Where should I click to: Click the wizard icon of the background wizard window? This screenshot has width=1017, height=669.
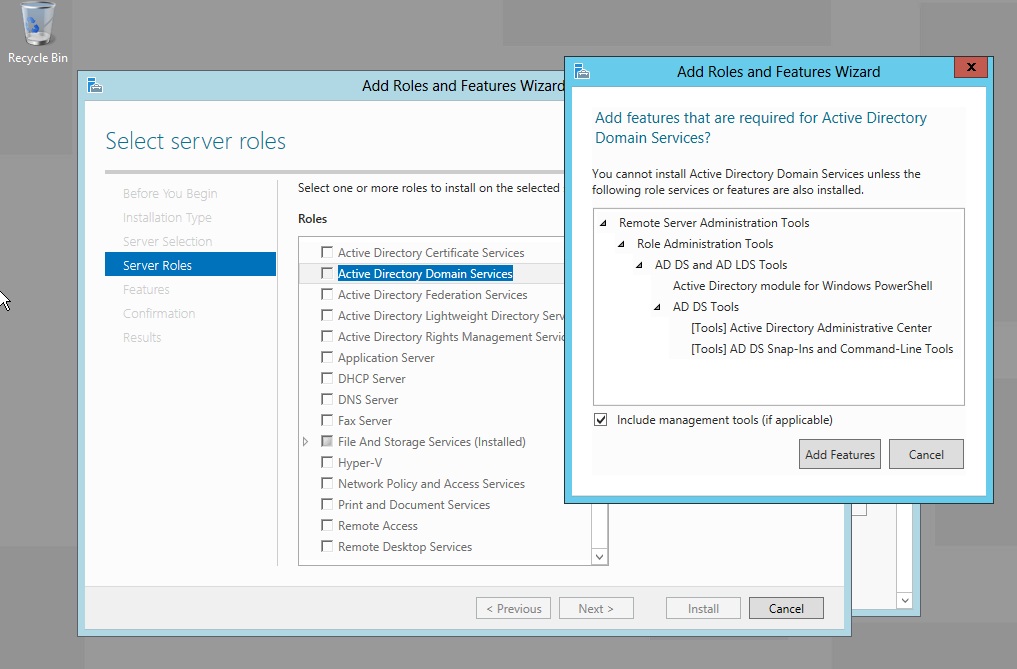point(95,86)
